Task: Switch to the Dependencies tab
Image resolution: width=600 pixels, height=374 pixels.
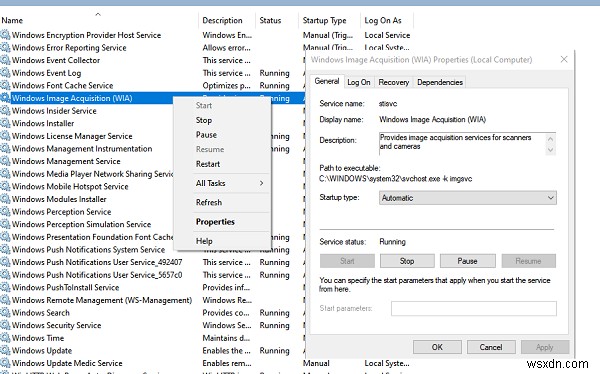Action: [440, 82]
